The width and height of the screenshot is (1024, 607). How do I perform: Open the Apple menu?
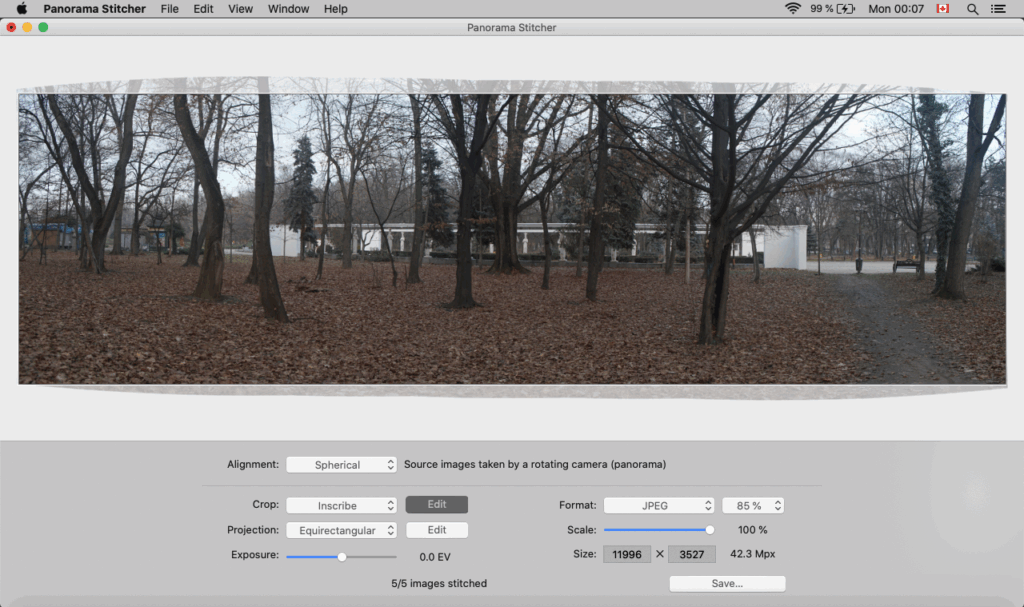click(24, 9)
